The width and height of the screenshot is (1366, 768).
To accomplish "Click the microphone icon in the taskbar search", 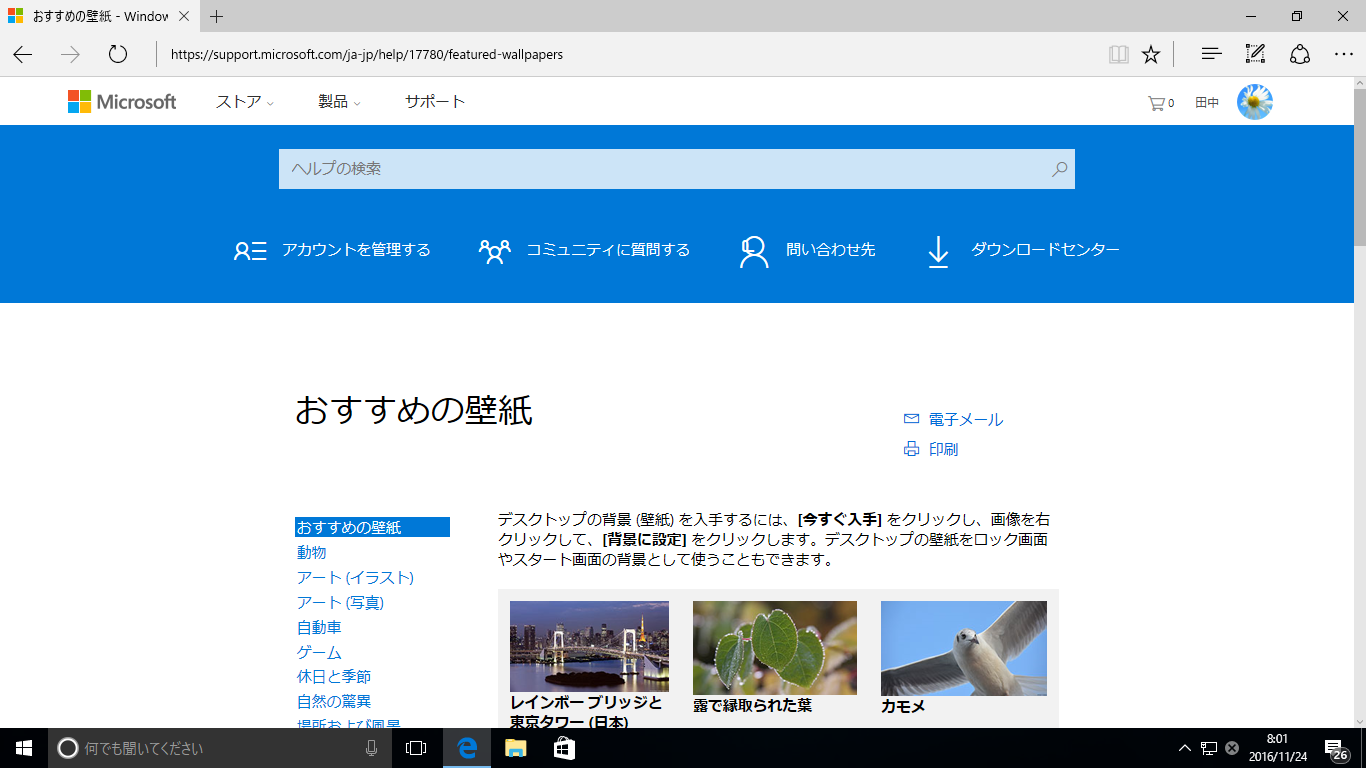I will (x=370, y=748).
